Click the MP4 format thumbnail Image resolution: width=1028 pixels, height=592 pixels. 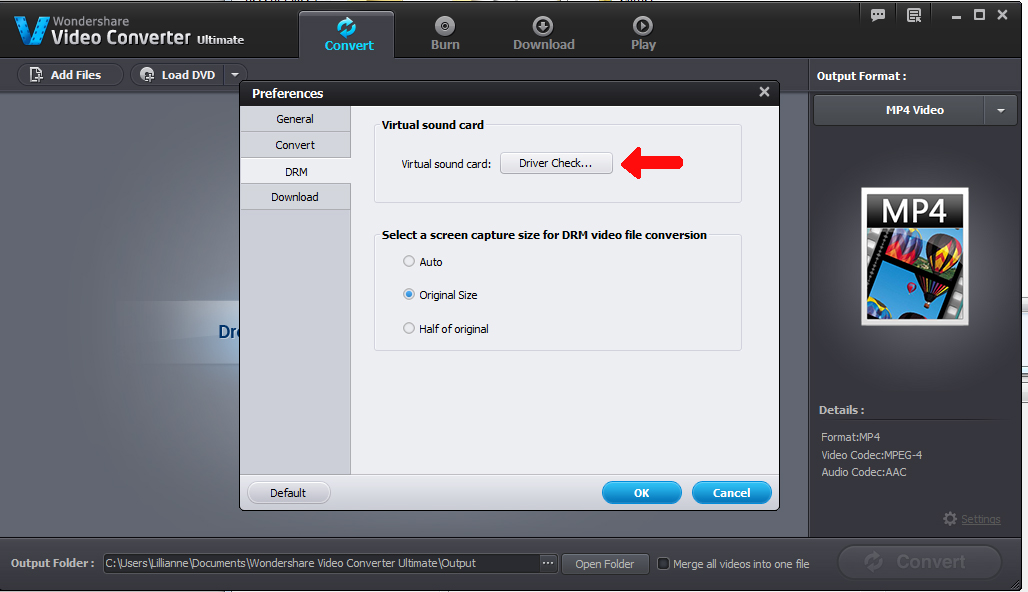coord(915,256)
